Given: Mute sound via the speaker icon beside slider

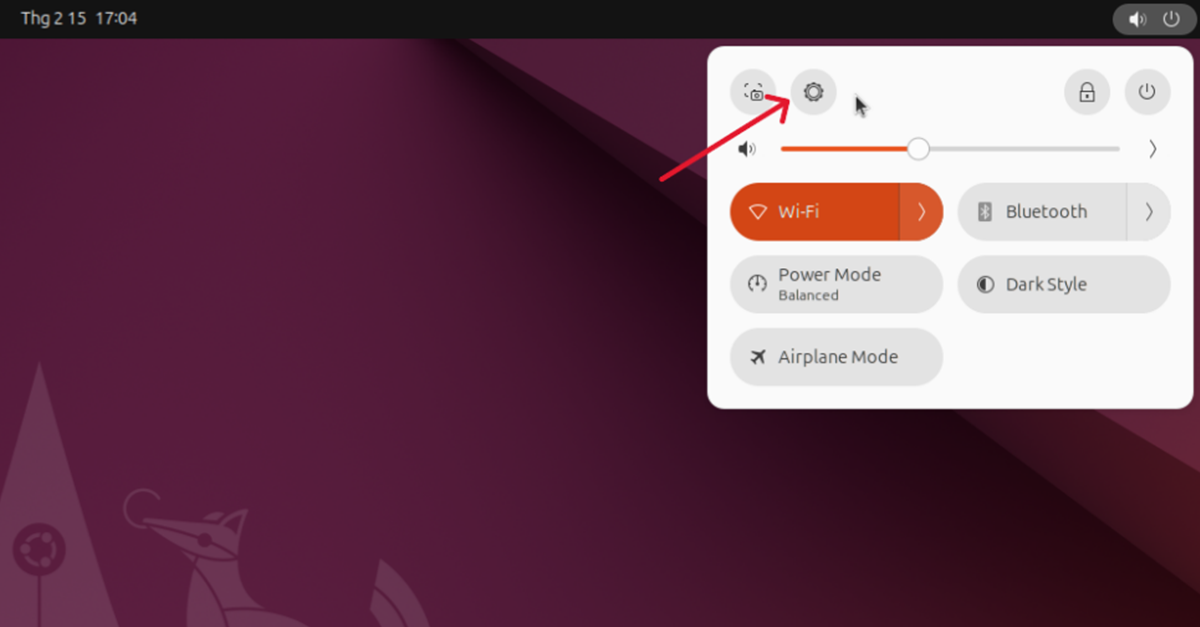Looking at the screenshot, I should click(747, 149).
